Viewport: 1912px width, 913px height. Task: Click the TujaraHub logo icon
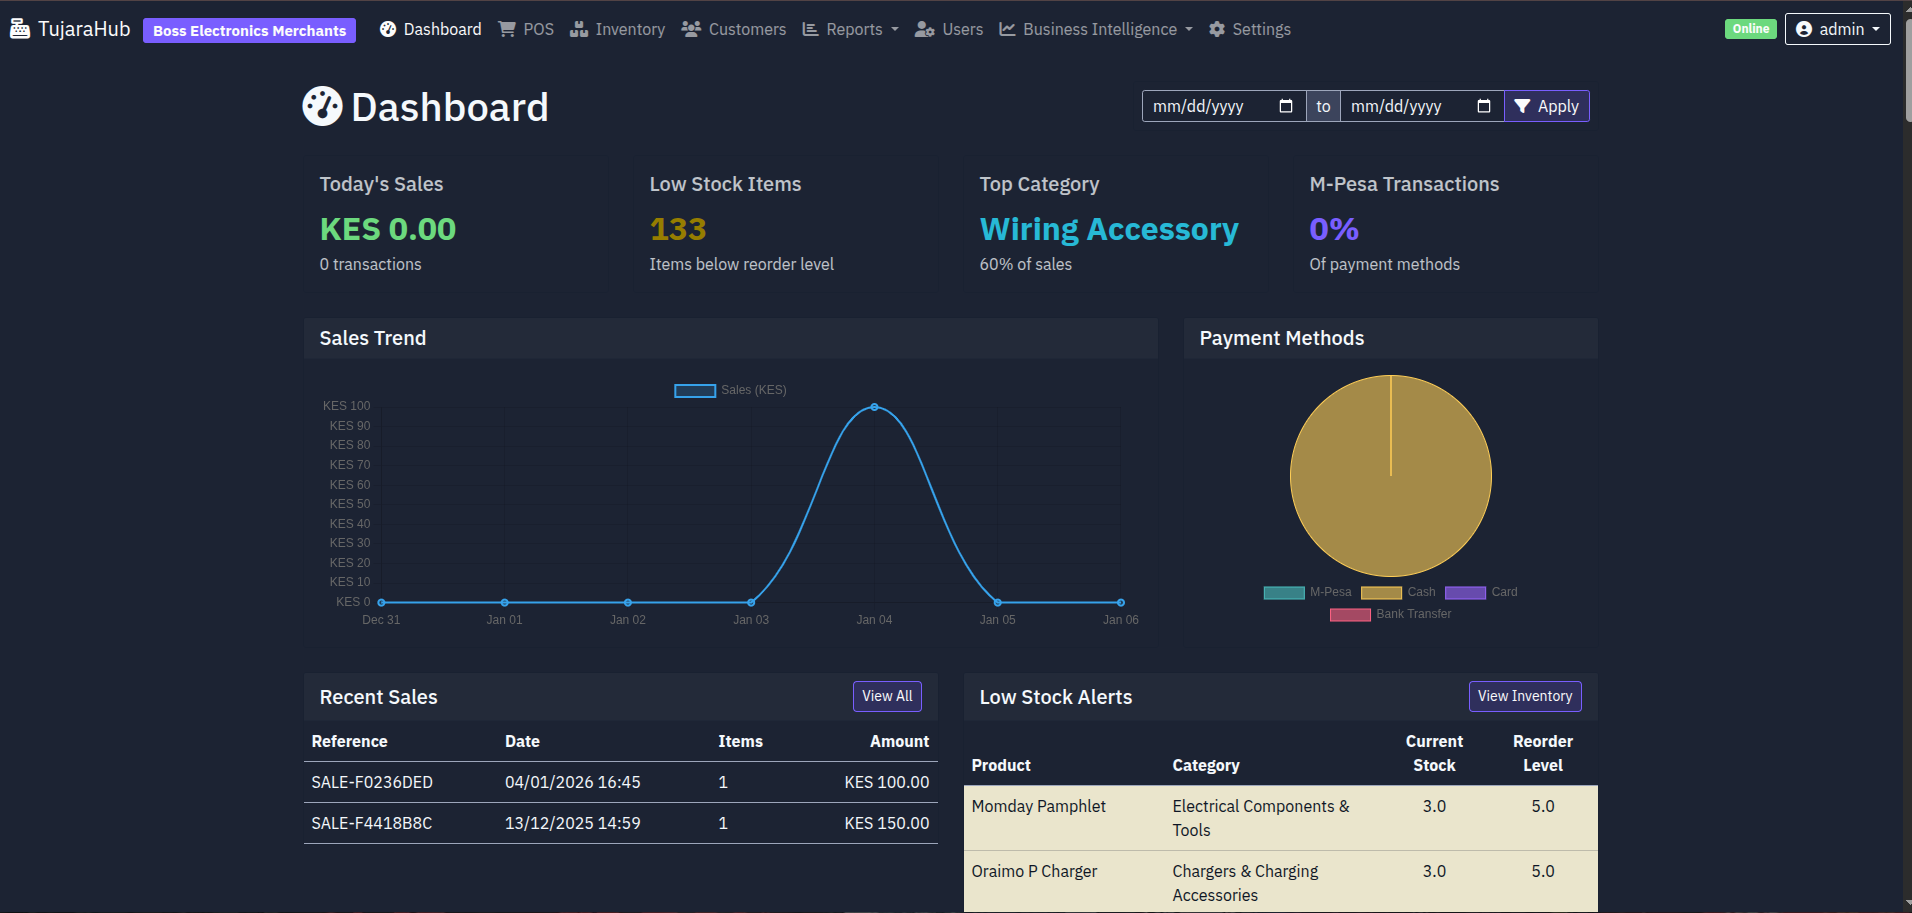pos(19,28)
